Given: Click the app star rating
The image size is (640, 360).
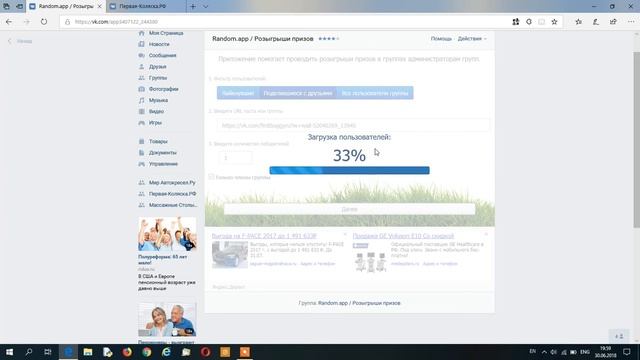Looking at the screenshot, I should click(329, 39).
